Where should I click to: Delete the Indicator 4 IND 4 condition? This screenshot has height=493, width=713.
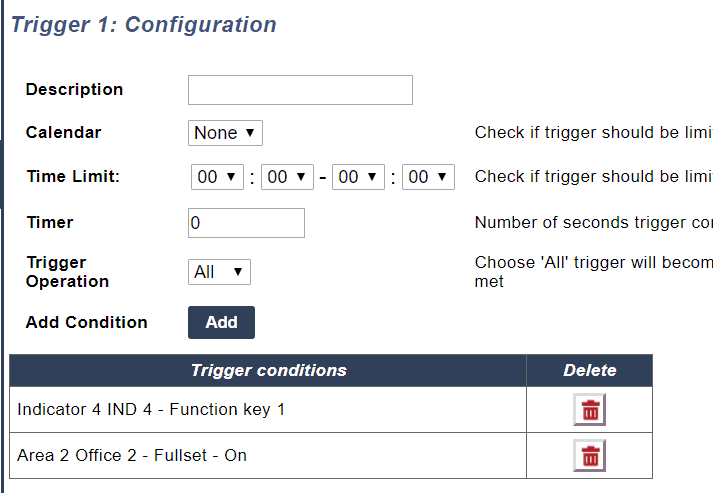pyautogui.click(x=590, y=410)
